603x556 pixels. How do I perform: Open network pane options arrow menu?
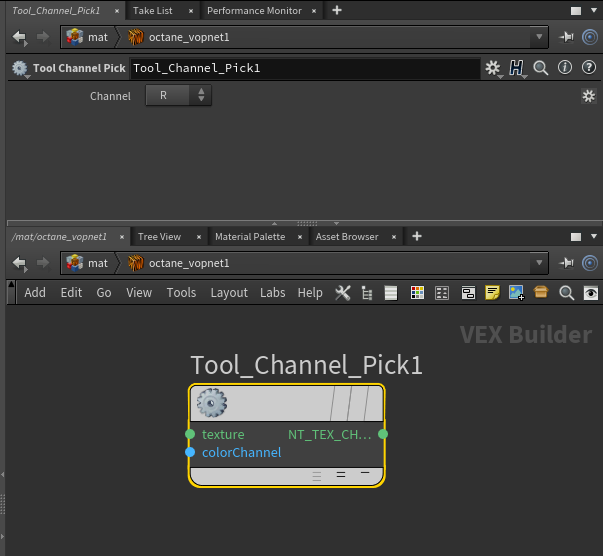coord(594,236)
